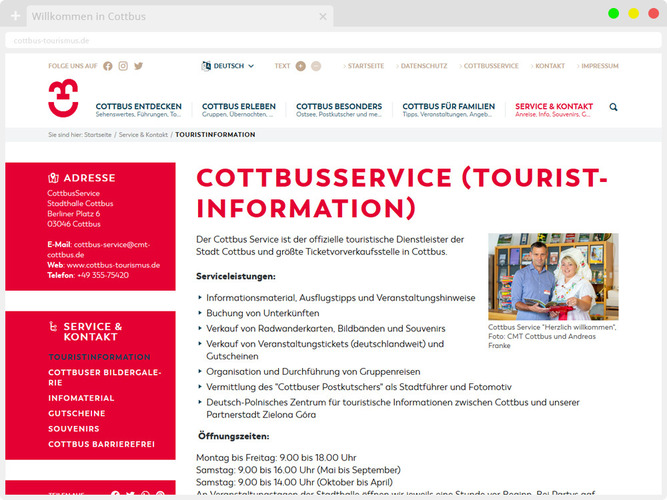
Task: Expand the Cottbus Erleben menu
Action: click(238, 109)
